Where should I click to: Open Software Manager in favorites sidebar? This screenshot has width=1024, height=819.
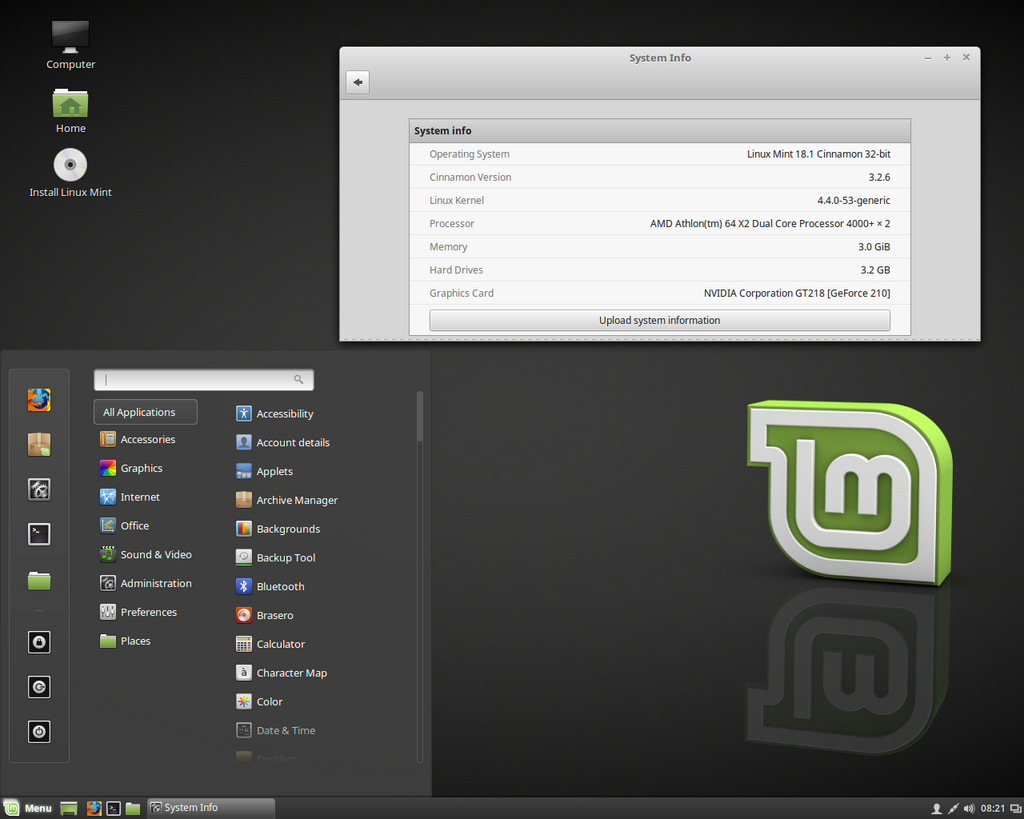click(x=39, y=445)
